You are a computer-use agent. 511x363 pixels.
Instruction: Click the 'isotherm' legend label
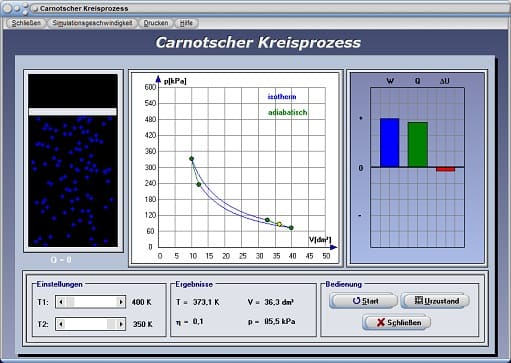coord(282,97)
